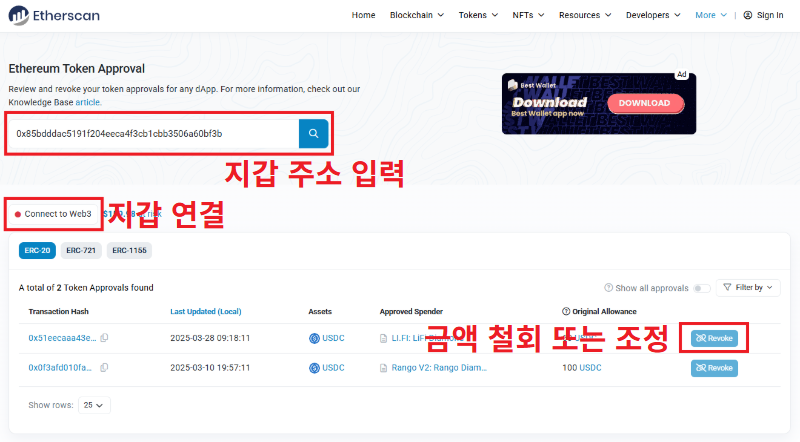
Task: Open Rango V2: Rango Diam spender link
Action: click(x=439, y=367)
